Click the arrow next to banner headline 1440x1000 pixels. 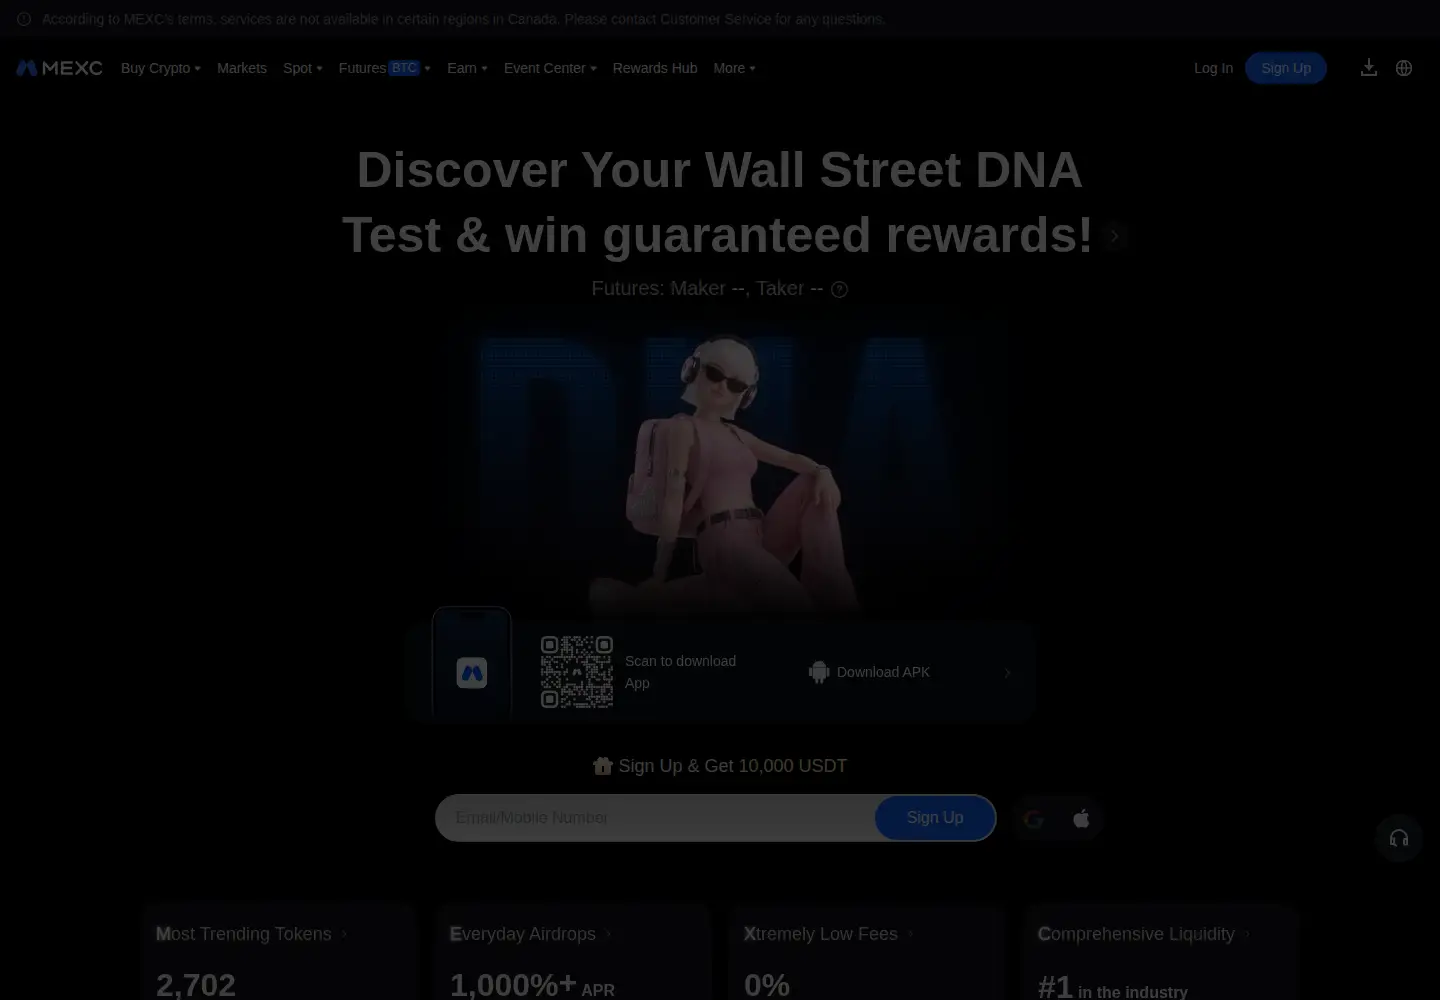1114,236
